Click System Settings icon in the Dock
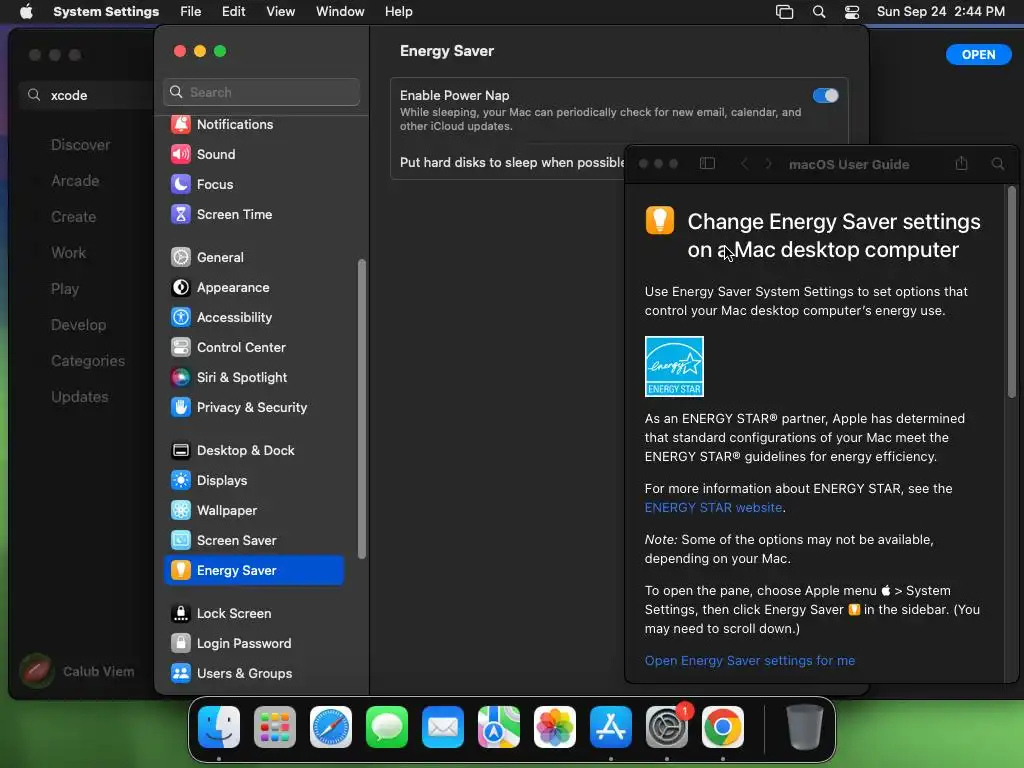Image resolution: width=1024 pixels, height=768 pixels. click(x=667, y=727)
